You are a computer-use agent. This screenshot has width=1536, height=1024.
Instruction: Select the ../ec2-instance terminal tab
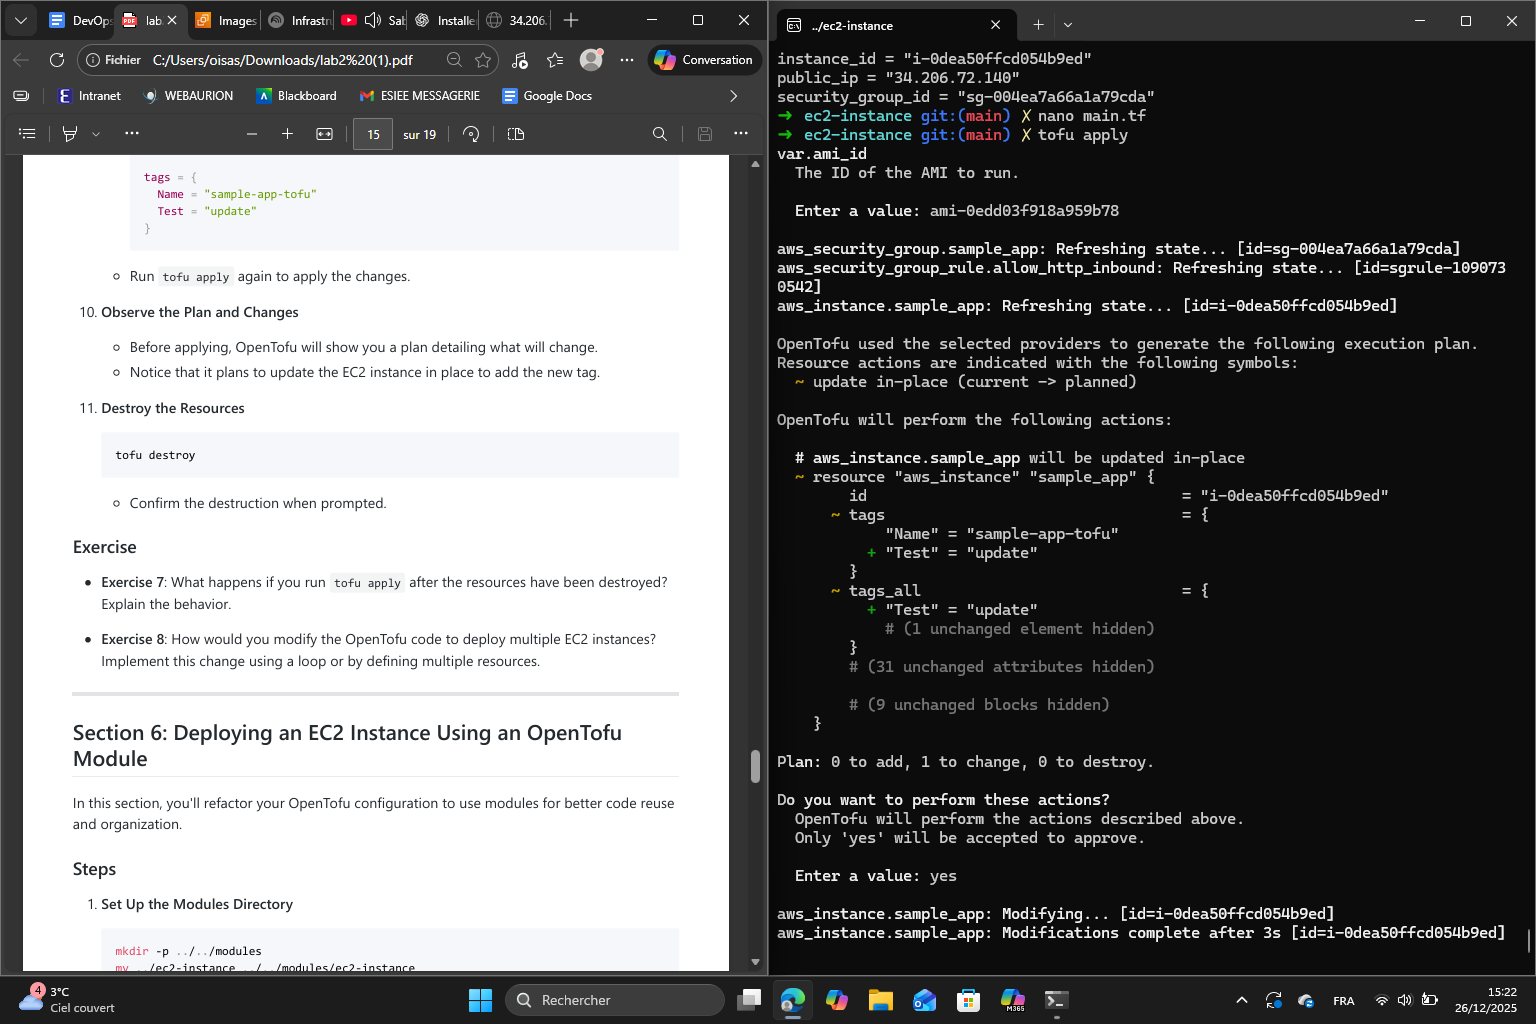click(880, 25)
